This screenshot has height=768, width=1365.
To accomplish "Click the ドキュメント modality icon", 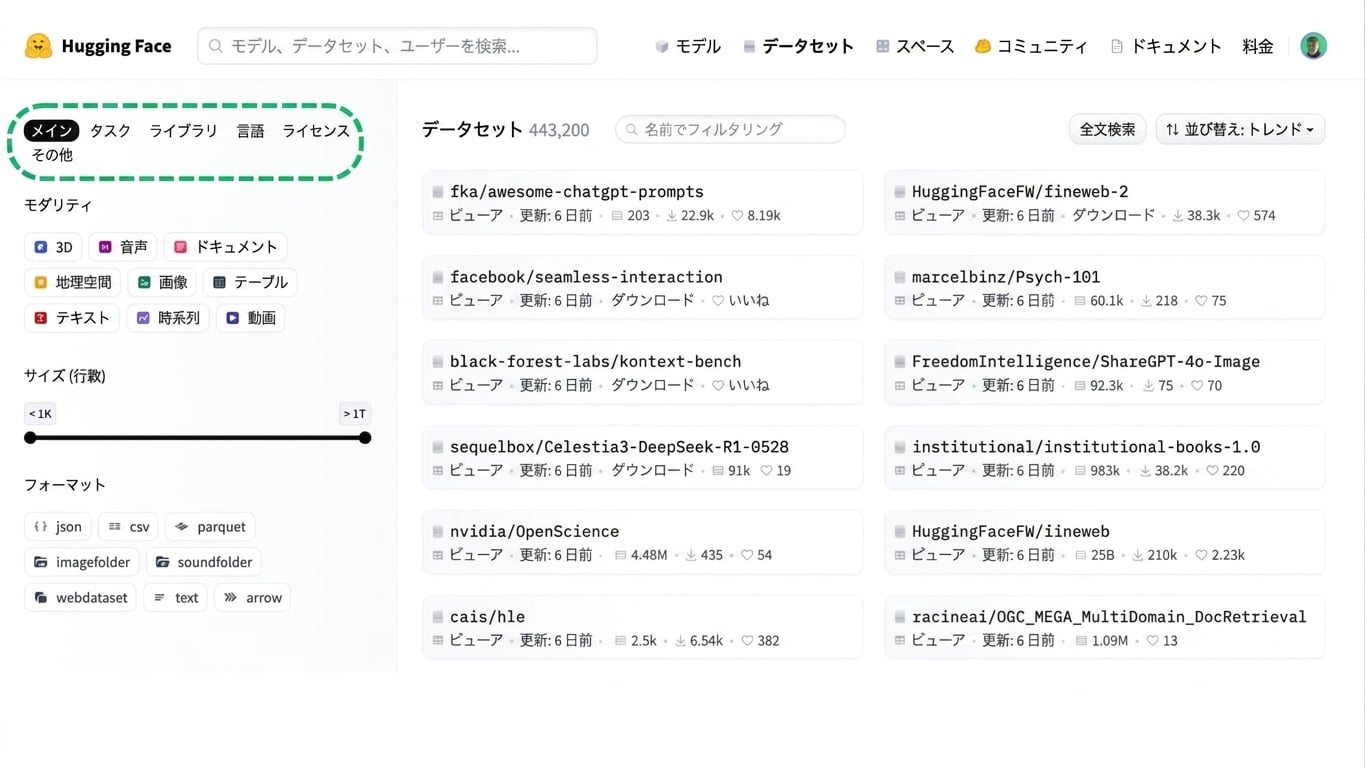I will click(181, 247).
